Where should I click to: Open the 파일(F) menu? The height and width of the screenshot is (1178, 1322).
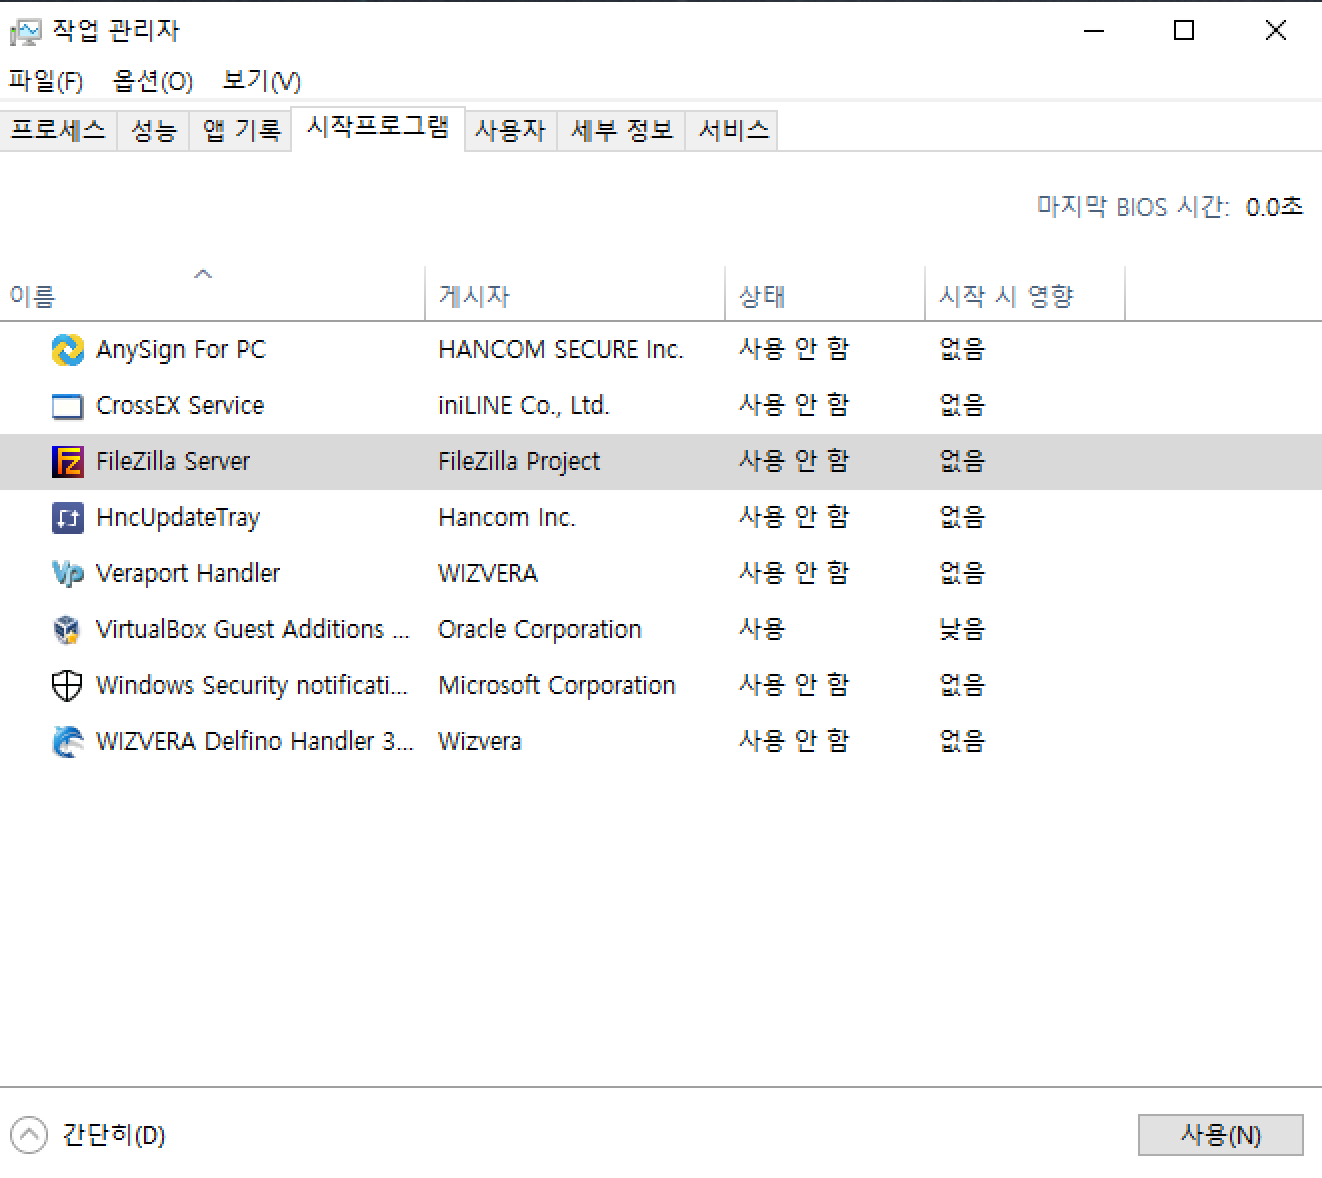tap(45, 81)
